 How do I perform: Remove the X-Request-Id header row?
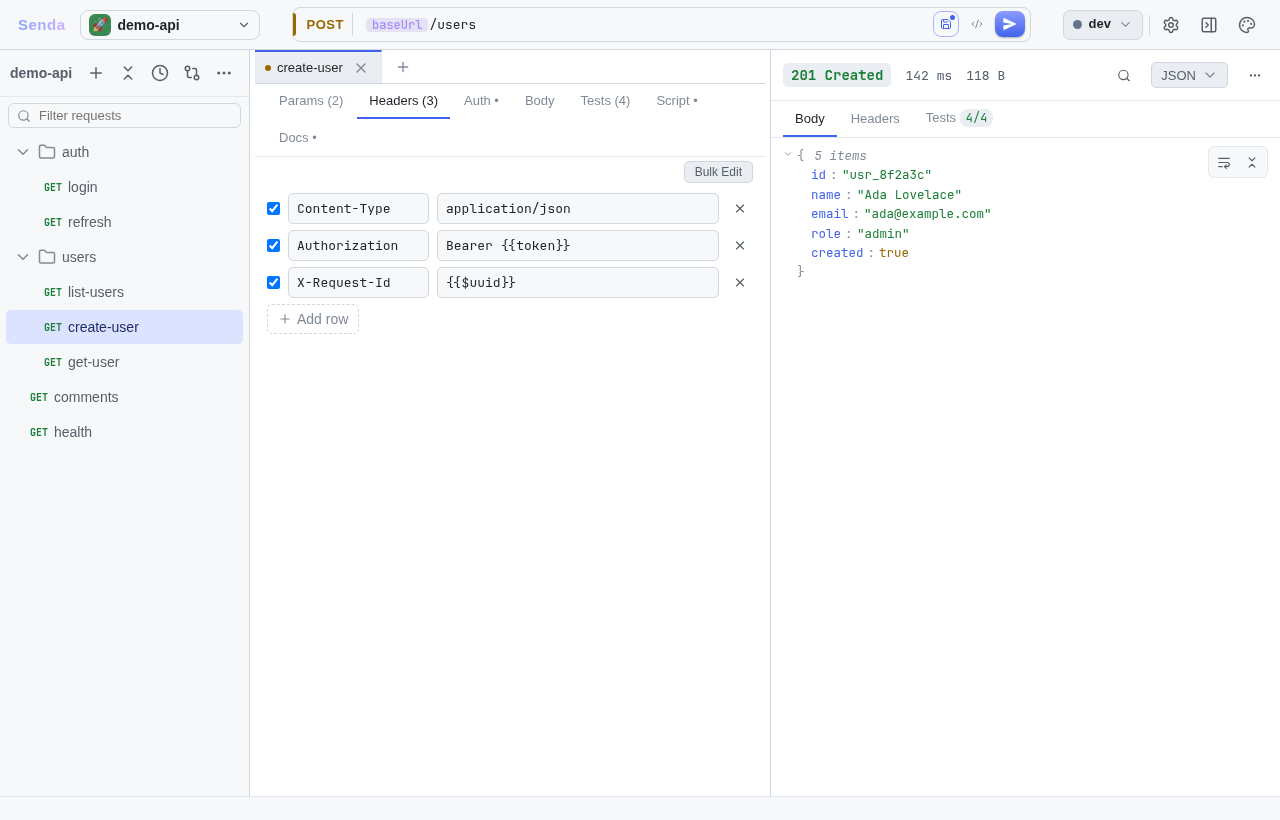coord(740,283)
